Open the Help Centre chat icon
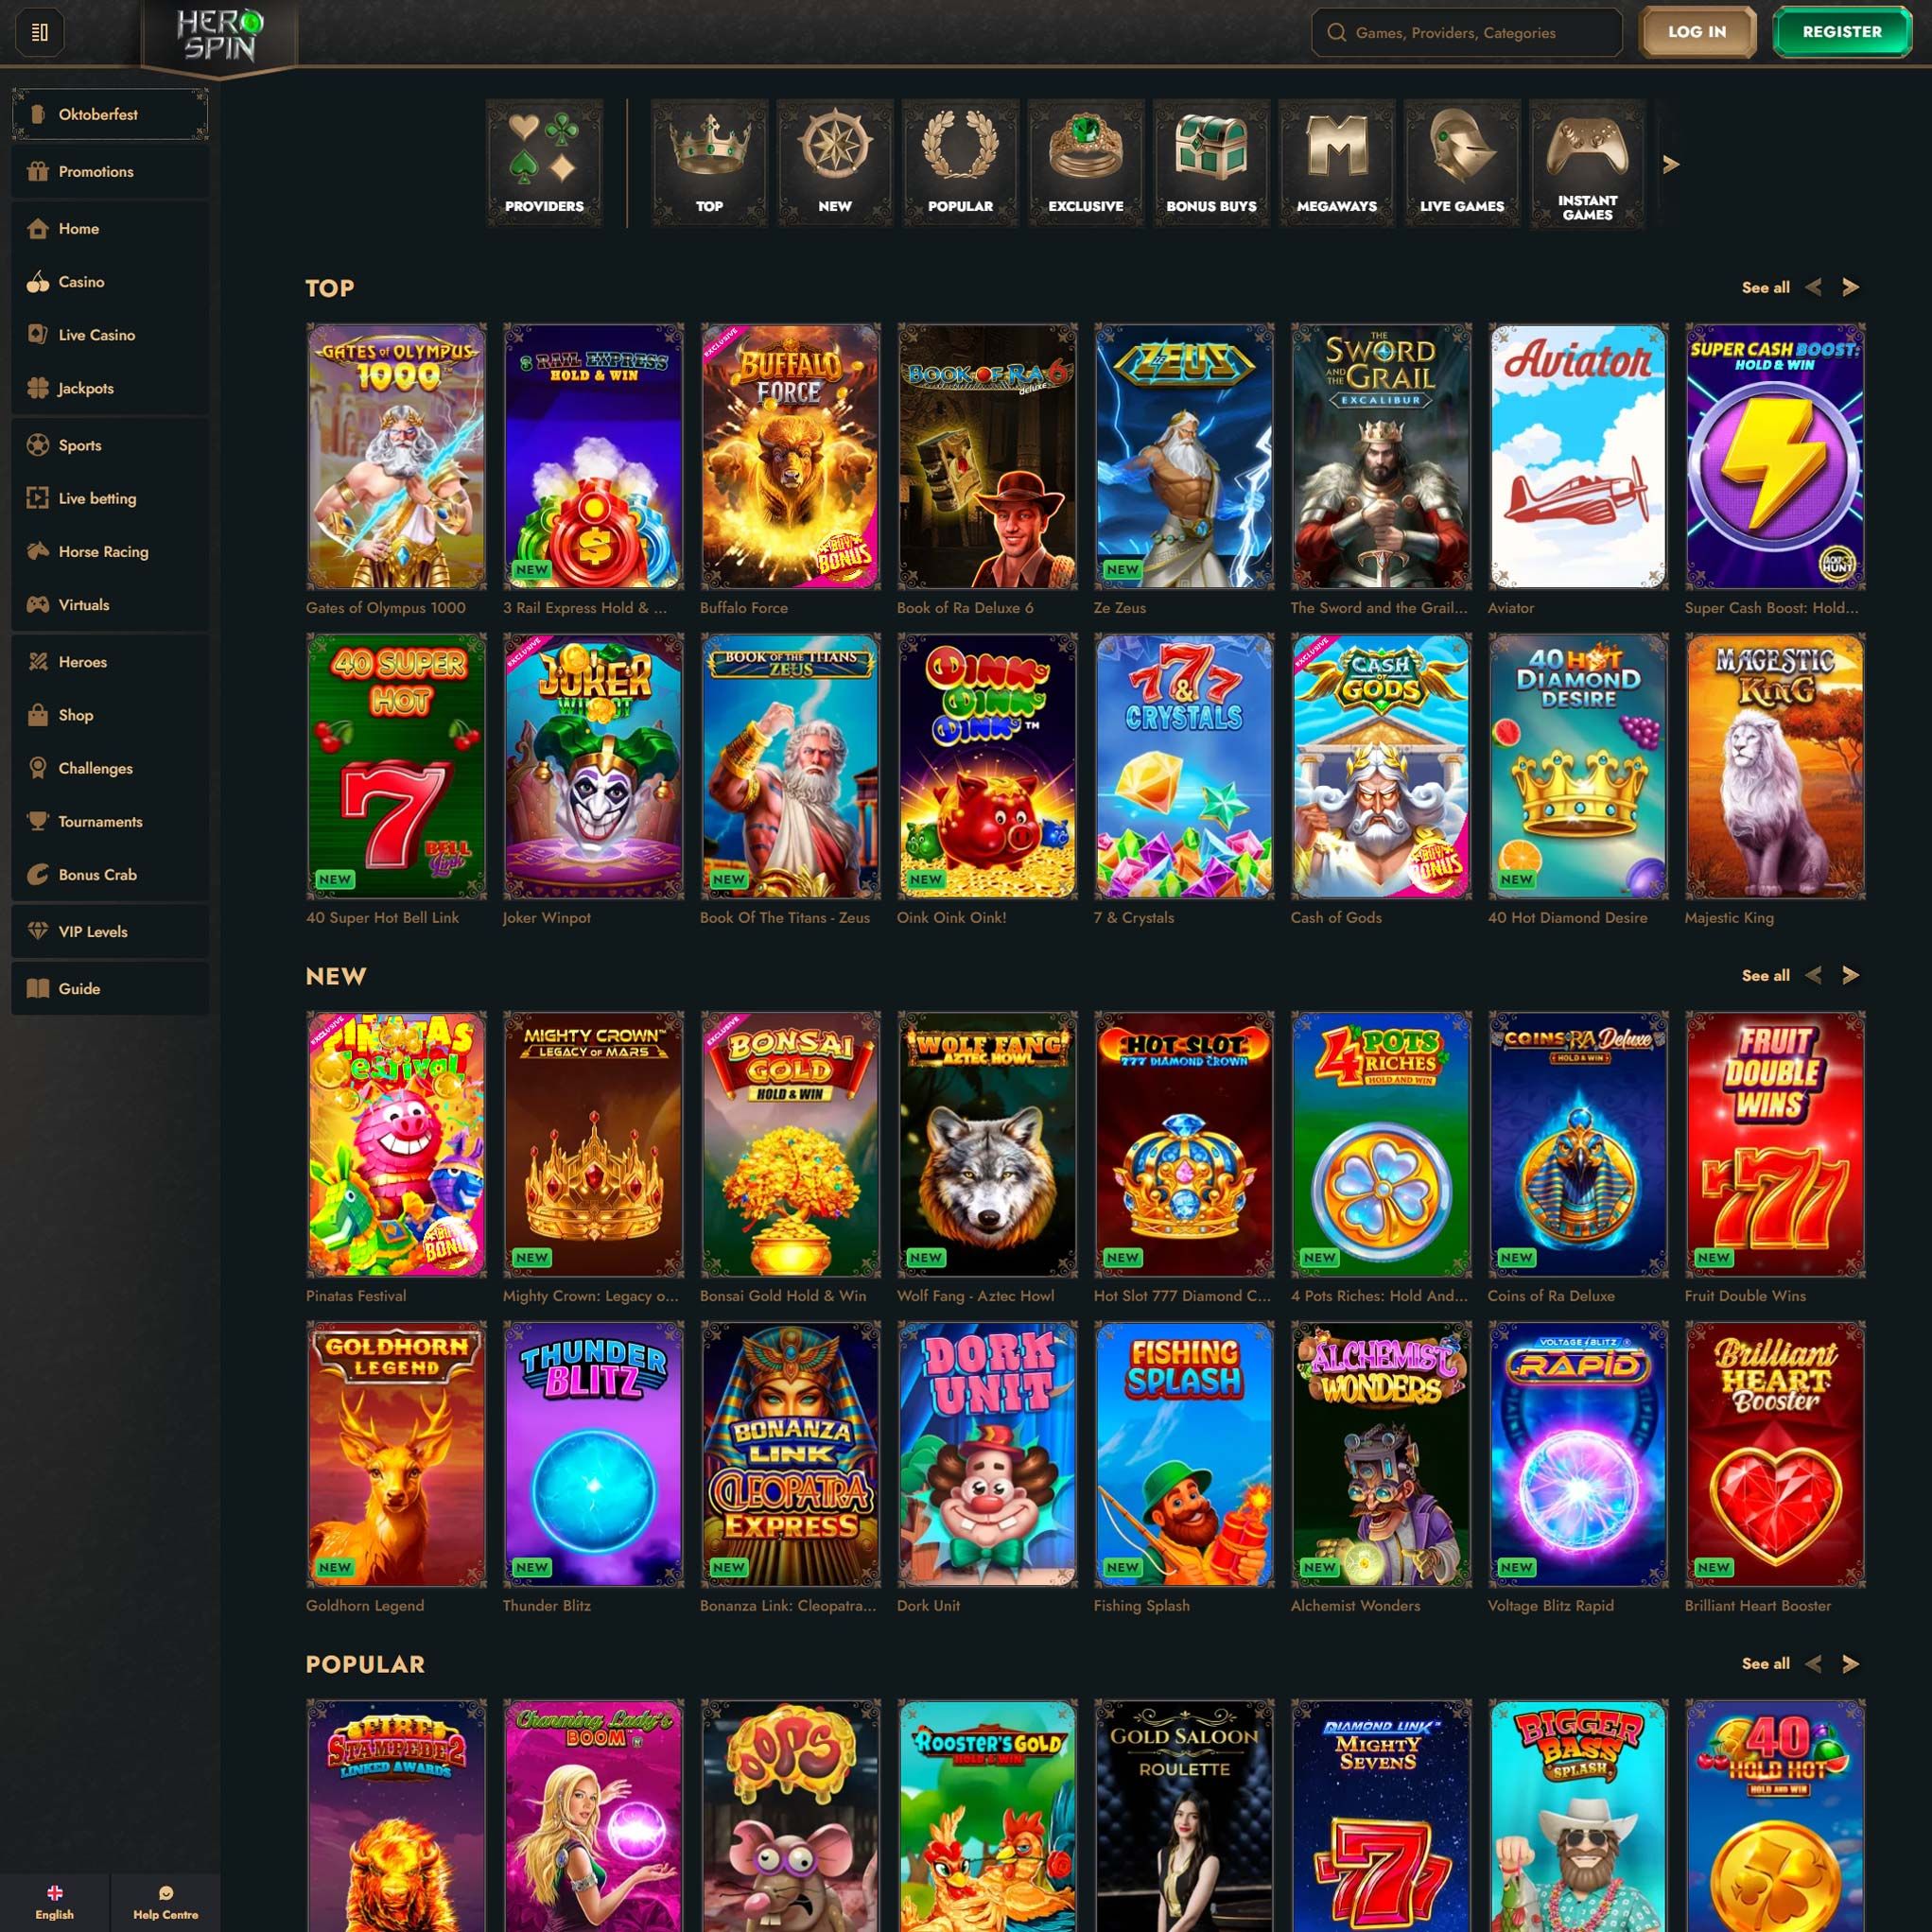The height and width of the screenshot is (1932, 1932). [166, 1893]
